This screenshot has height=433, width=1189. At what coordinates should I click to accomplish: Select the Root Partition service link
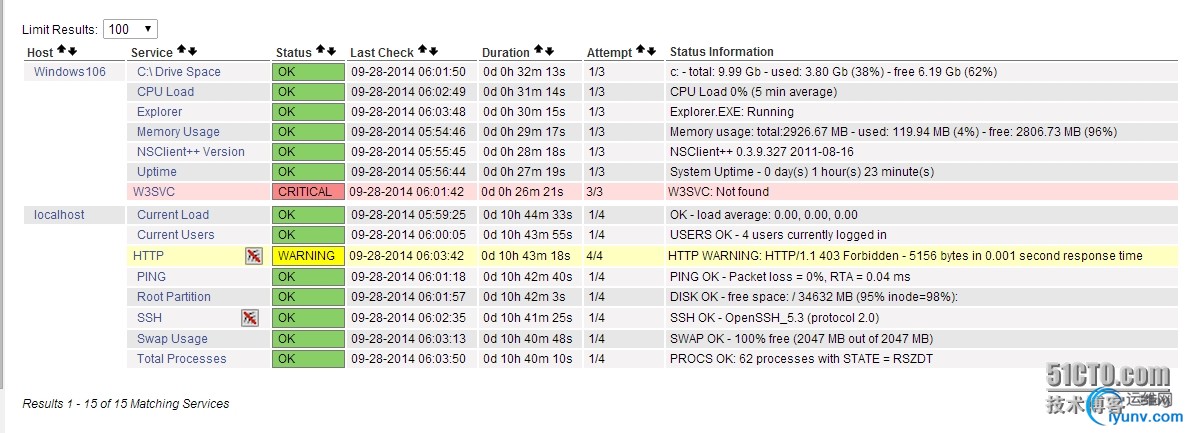click(x=174, y=297)
